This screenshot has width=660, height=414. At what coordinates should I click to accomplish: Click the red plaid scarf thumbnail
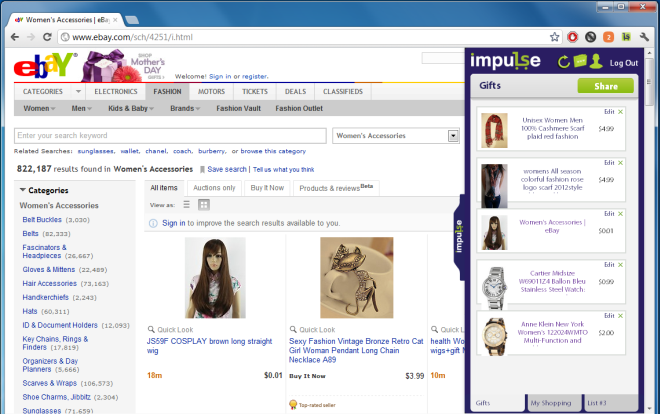[495, 130]
